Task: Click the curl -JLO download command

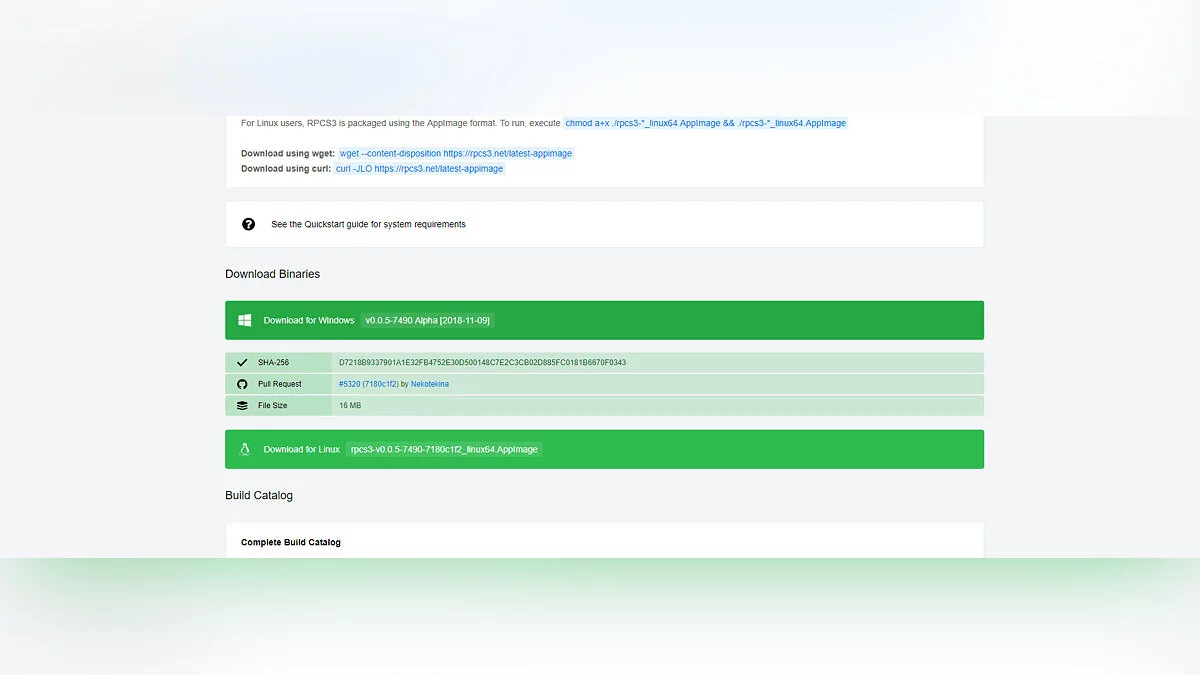Action: point(420,169)
